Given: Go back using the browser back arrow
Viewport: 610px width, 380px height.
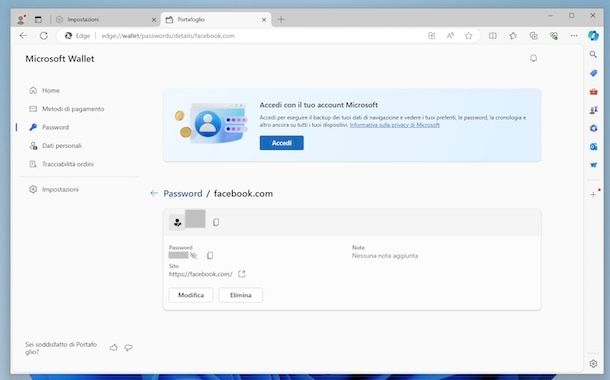Looking at the screenshot, I should pos(23,36).
